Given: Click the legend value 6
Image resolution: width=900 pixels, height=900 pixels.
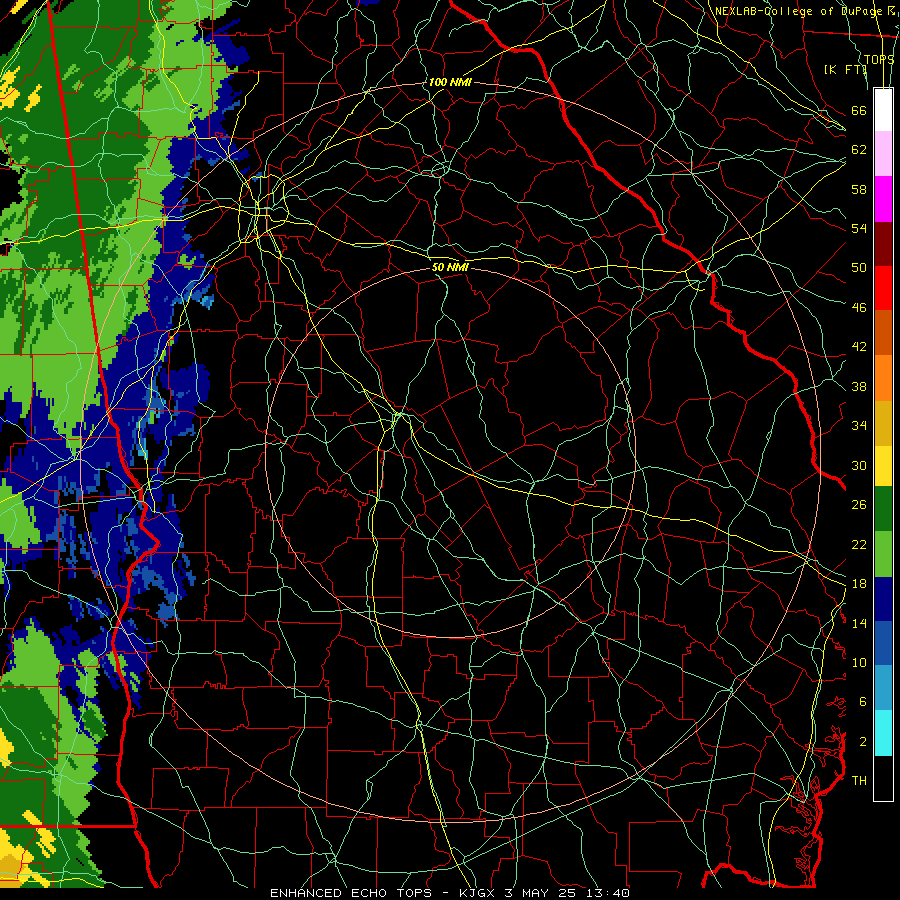Looking at the screenshot, I should point(862,702).
